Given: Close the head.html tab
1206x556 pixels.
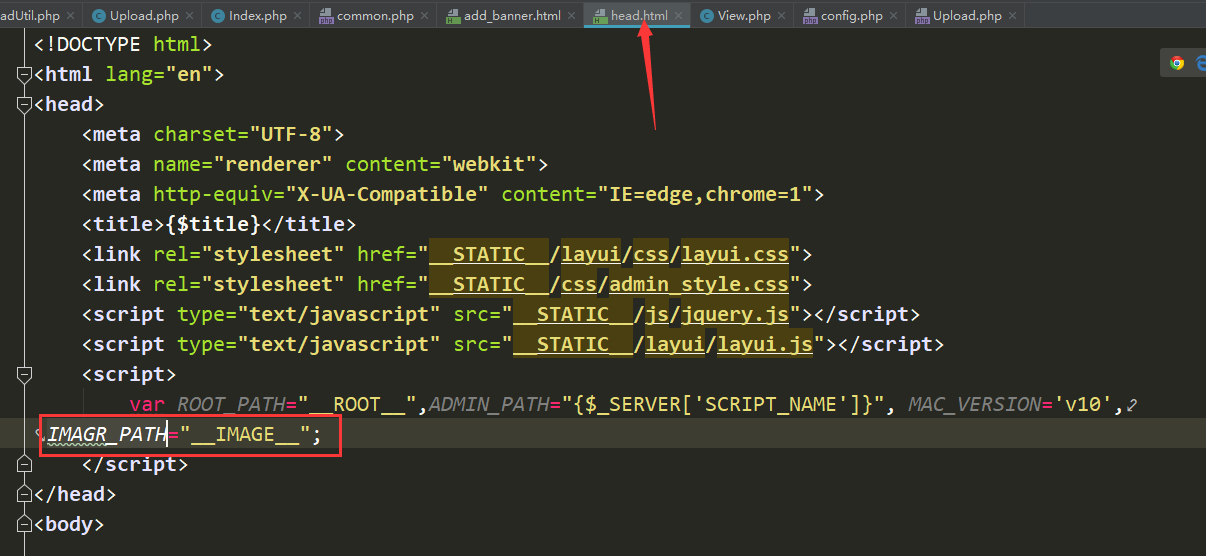Looking at the screenshot, I should [680, 16].
